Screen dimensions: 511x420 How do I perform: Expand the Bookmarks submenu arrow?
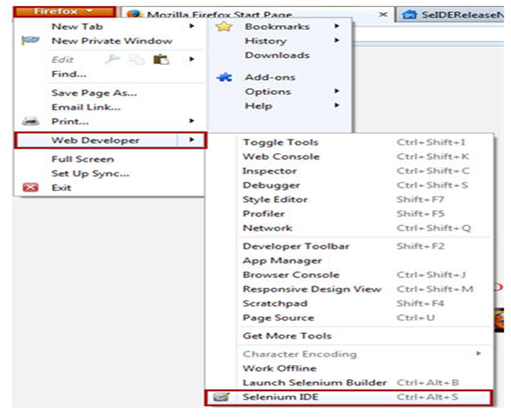(x=337, y=26)
